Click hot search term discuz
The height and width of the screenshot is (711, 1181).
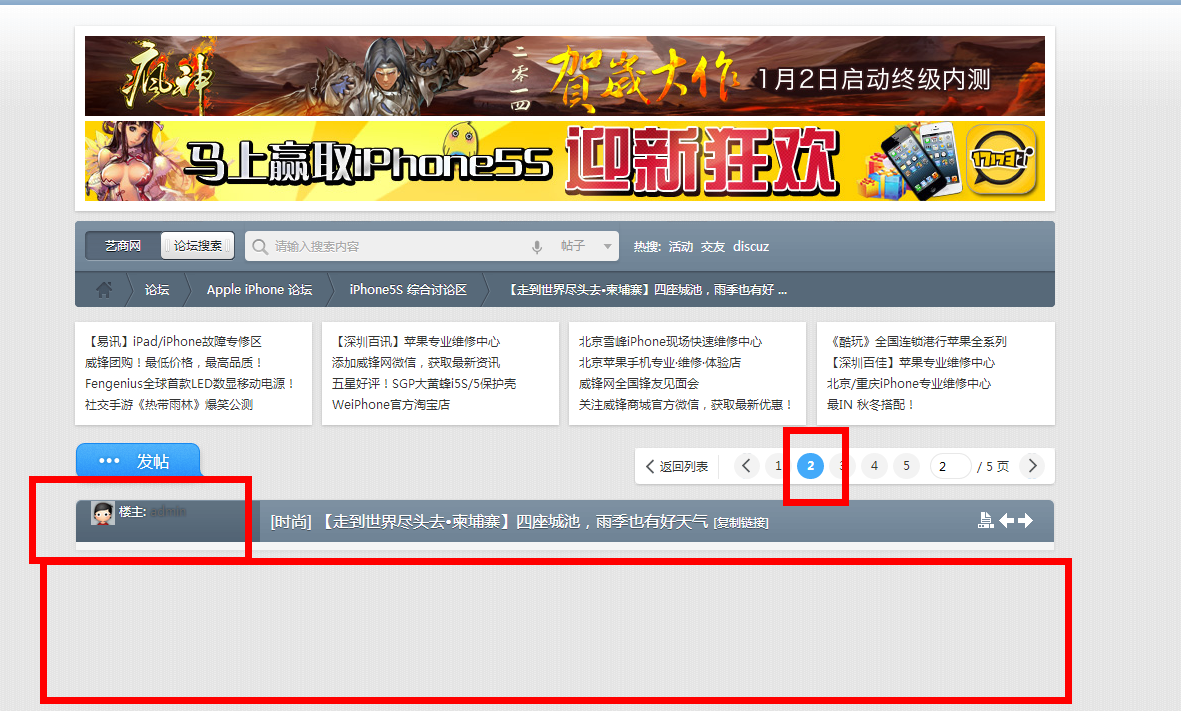point(751,246)
